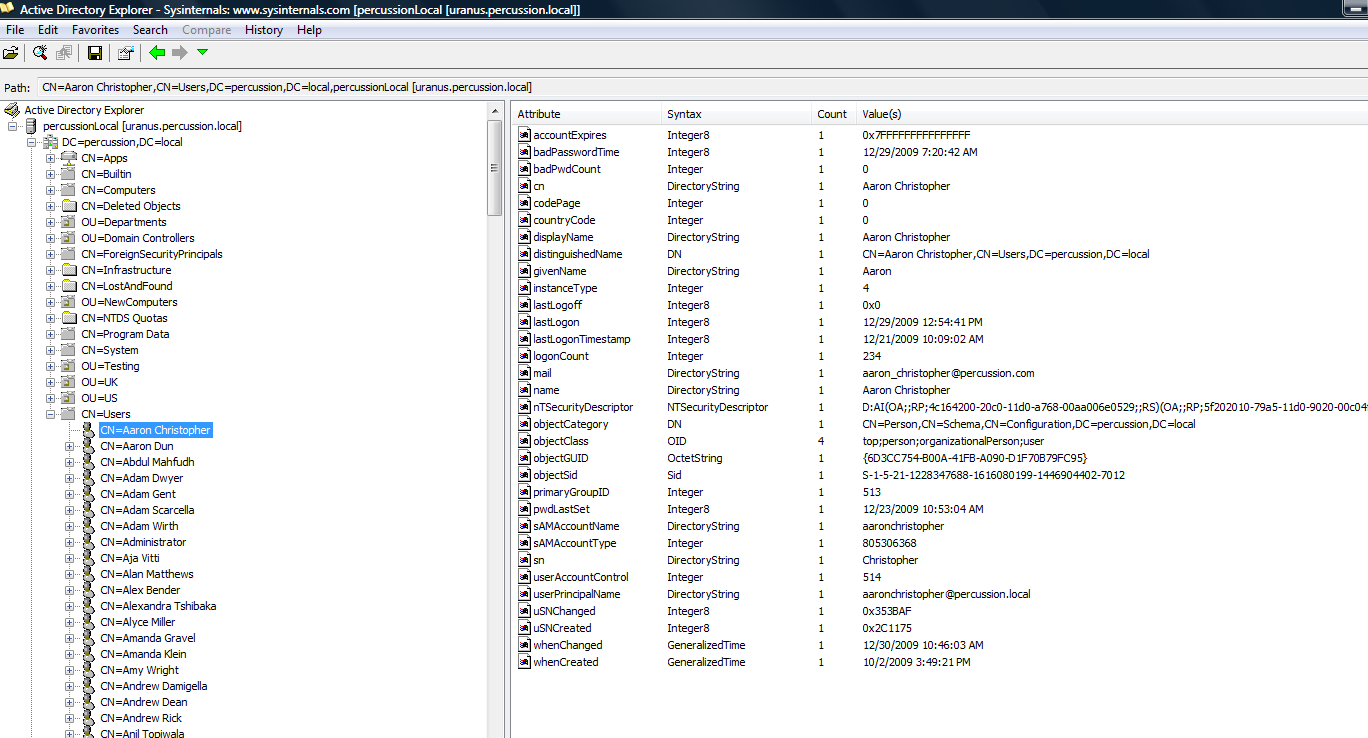Click the badPwdCount attribute icon
The height and width of the screenshot is (738, 1368).
click(x=524, y=169)
